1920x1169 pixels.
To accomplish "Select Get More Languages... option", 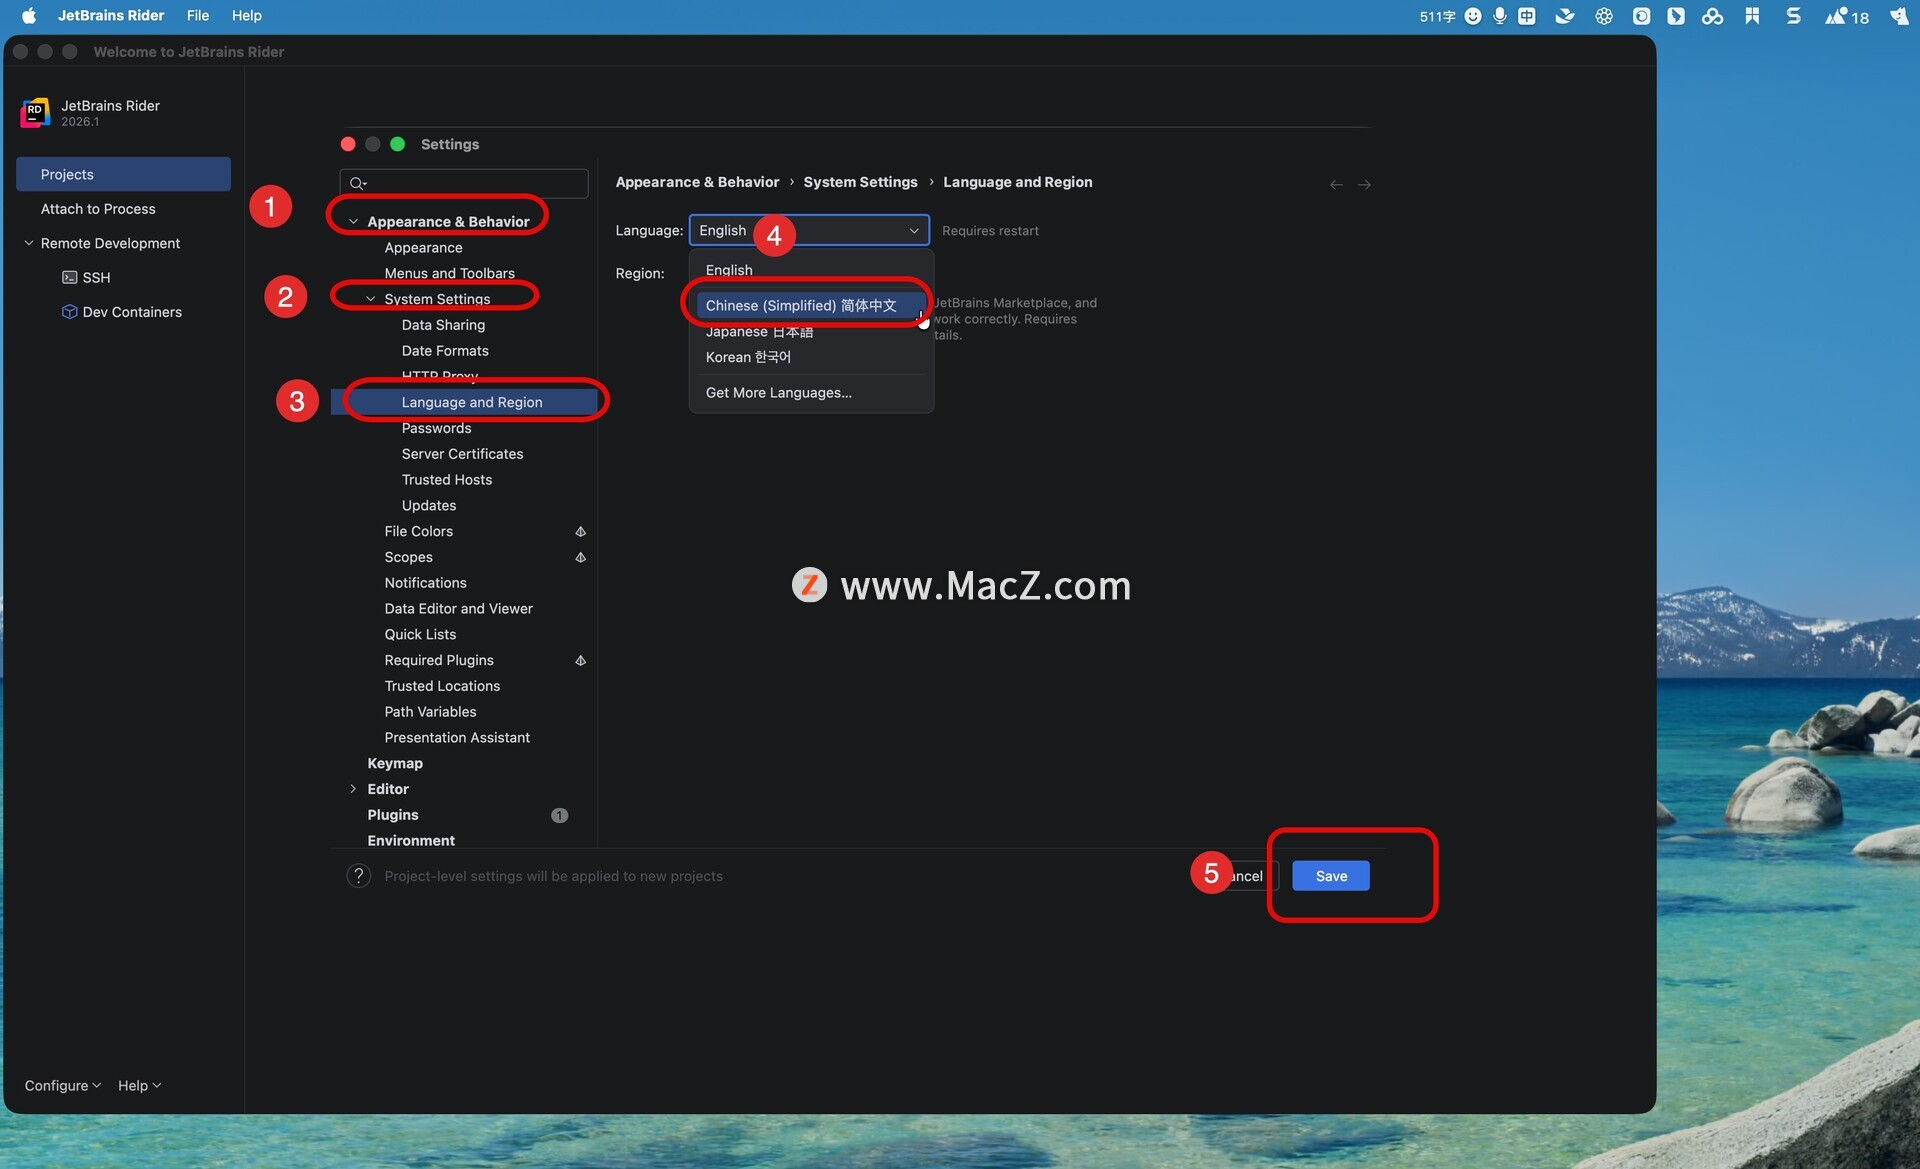I will click(x=778, y=393).
